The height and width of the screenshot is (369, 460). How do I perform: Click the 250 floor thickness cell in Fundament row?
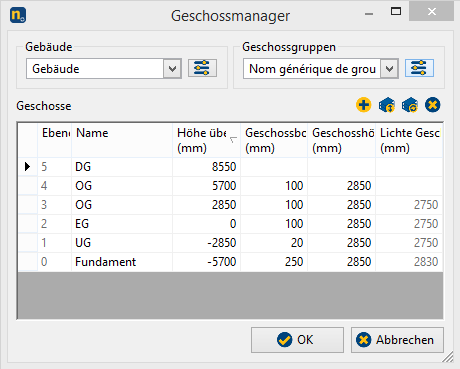pyautogui.click(x=274, y=262)
